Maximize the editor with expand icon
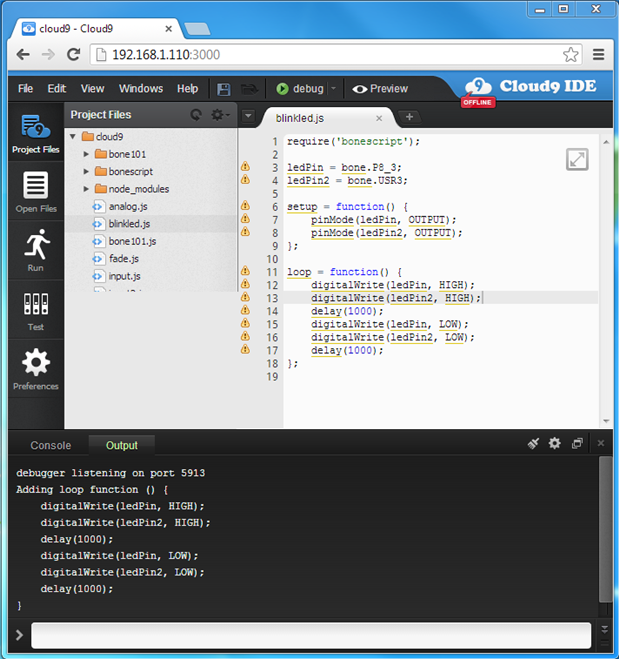This screenshot has width=619, height=659. [577, 160]
